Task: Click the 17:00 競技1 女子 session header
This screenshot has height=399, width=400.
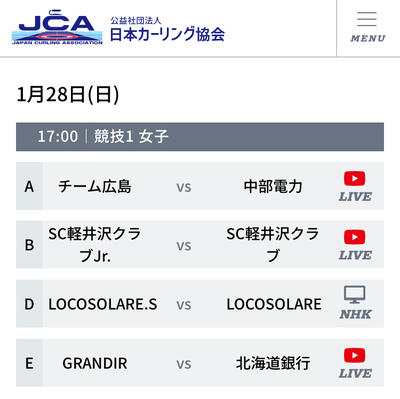Action: pyautogui.click(x=200, y=137)
